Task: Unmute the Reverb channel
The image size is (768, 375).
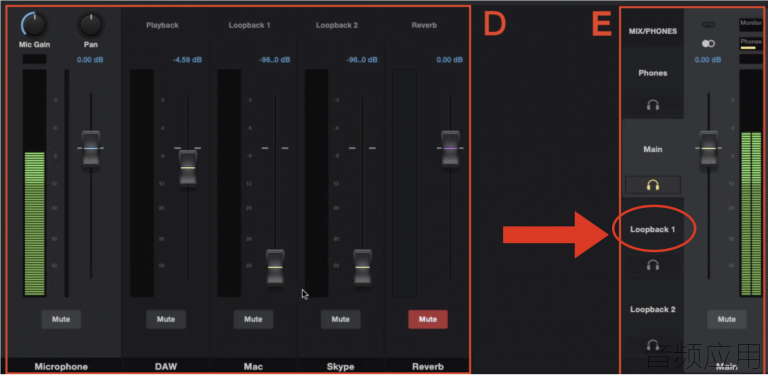Action: pyautogui.click(x=428, y=319)
